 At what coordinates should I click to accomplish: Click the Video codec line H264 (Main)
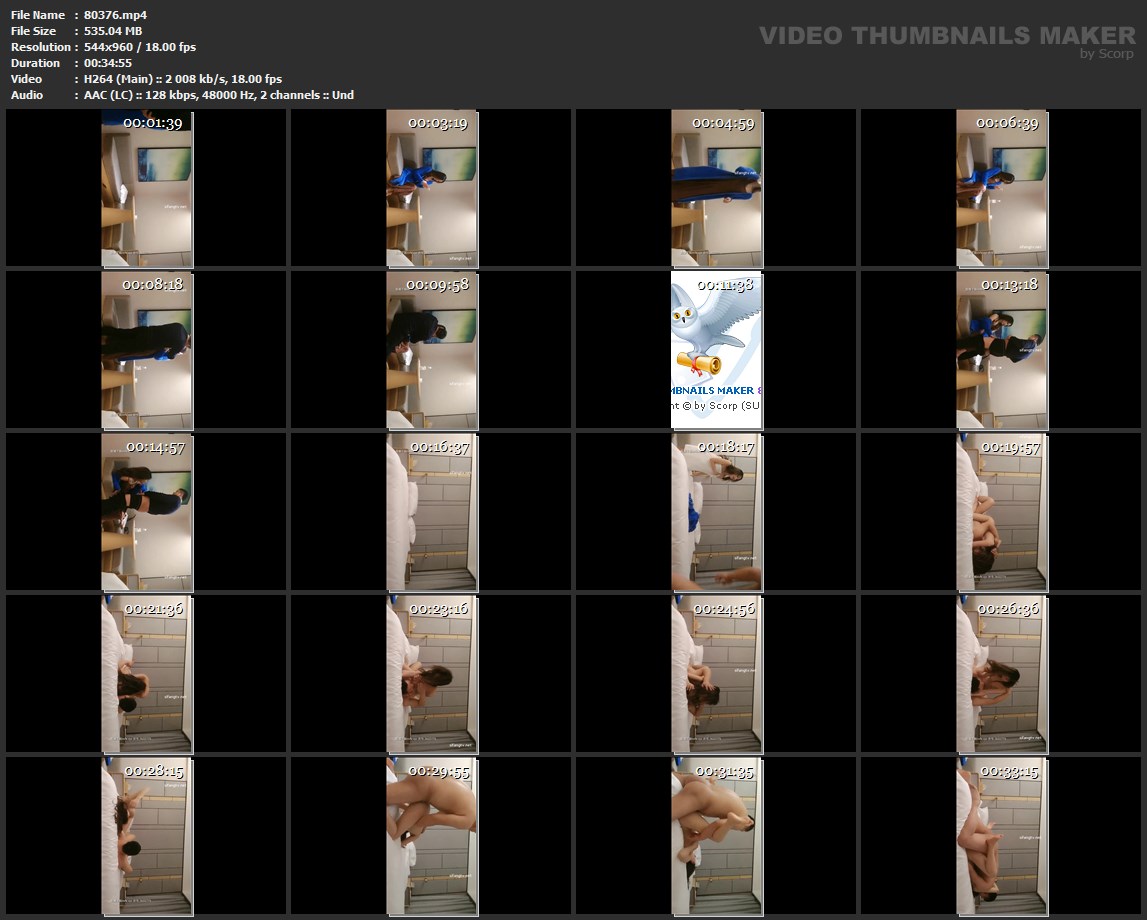183,79
